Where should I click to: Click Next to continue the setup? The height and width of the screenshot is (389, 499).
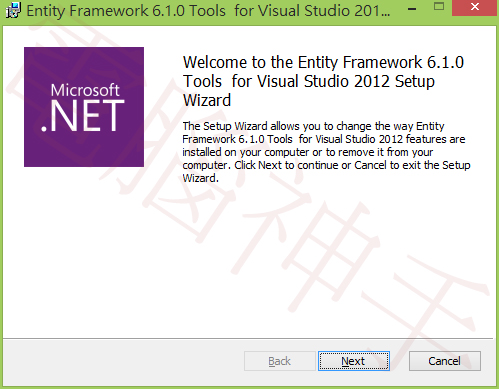(x=354, y=361)
